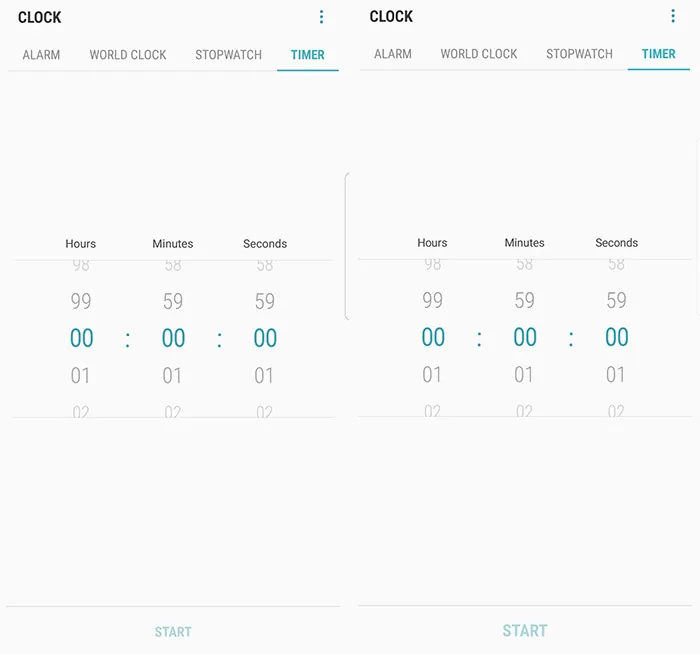Switch to World Clock on the right screen
Screen dimensions: 700x654
tap(479, 54)
